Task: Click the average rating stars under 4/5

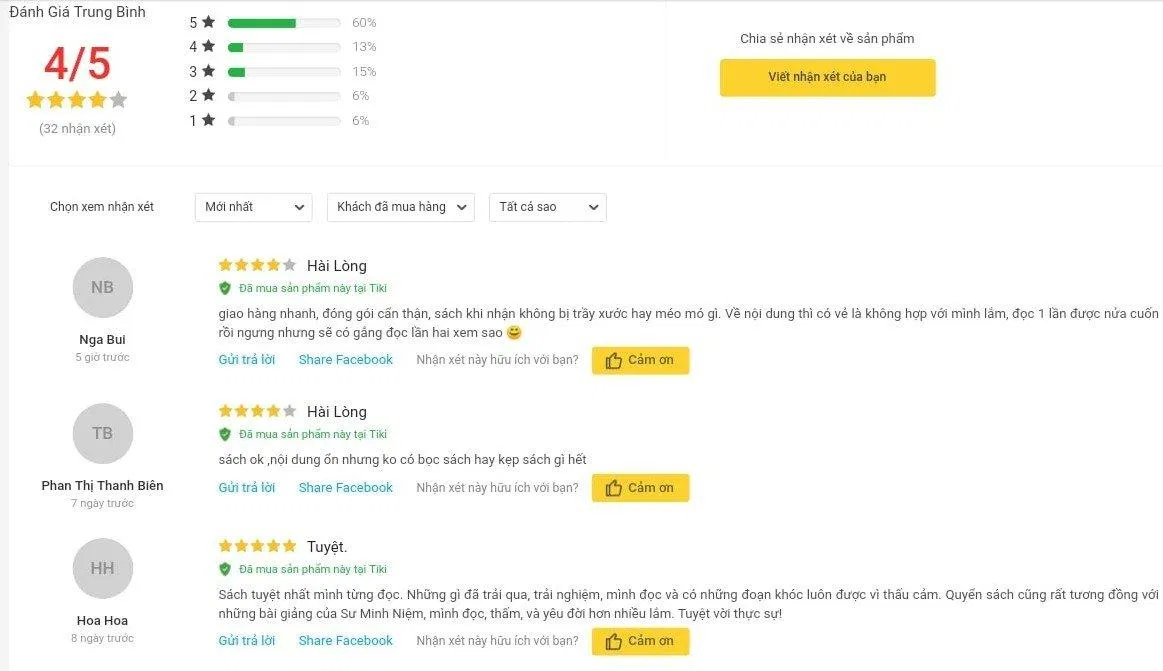Action: 77,100
